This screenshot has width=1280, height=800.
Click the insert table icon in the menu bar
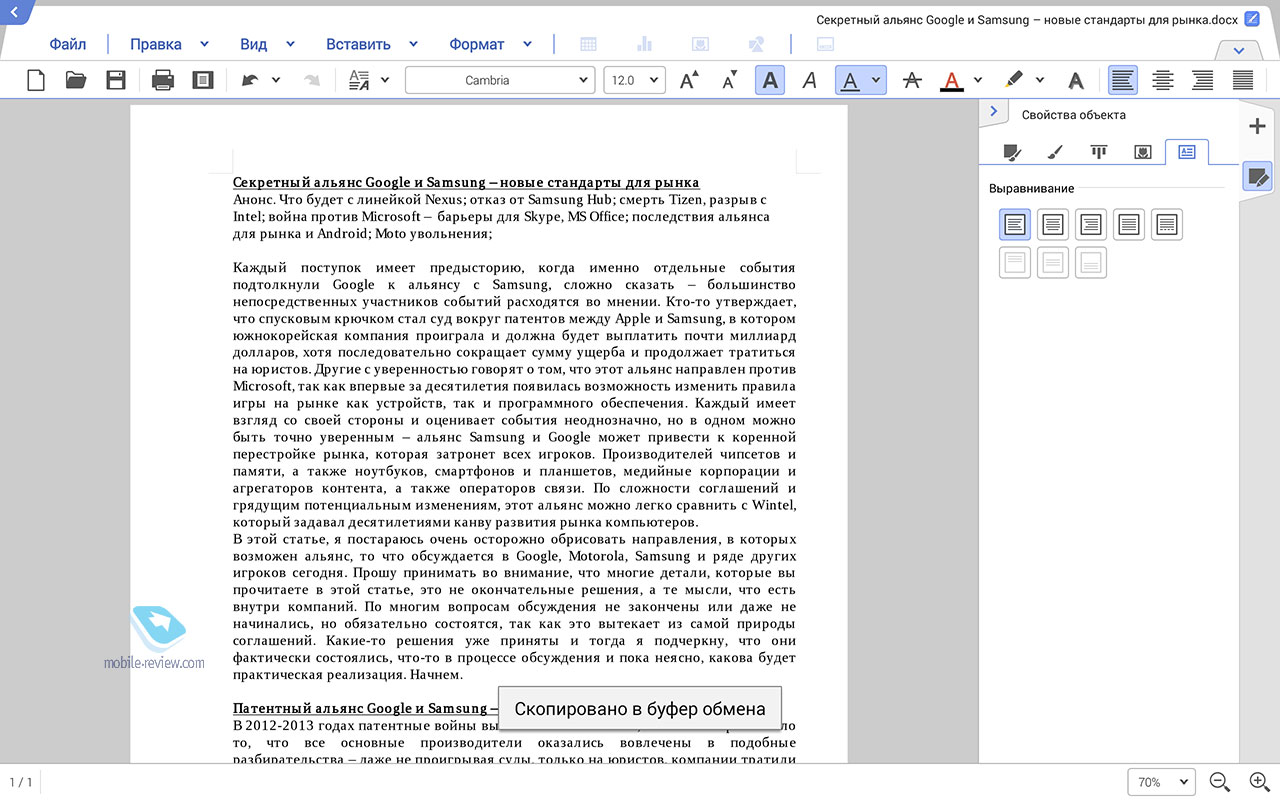tap(589, 44)
